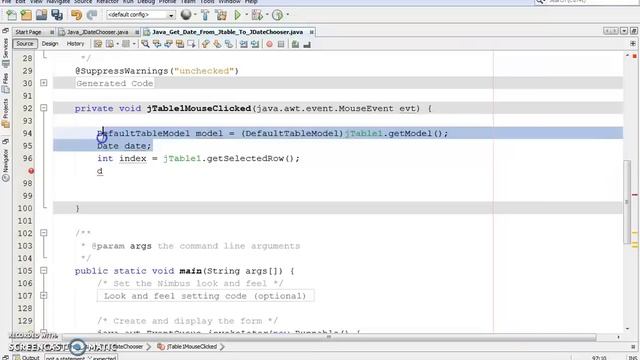Click Stop Macro Recording icon

[281, 44]
